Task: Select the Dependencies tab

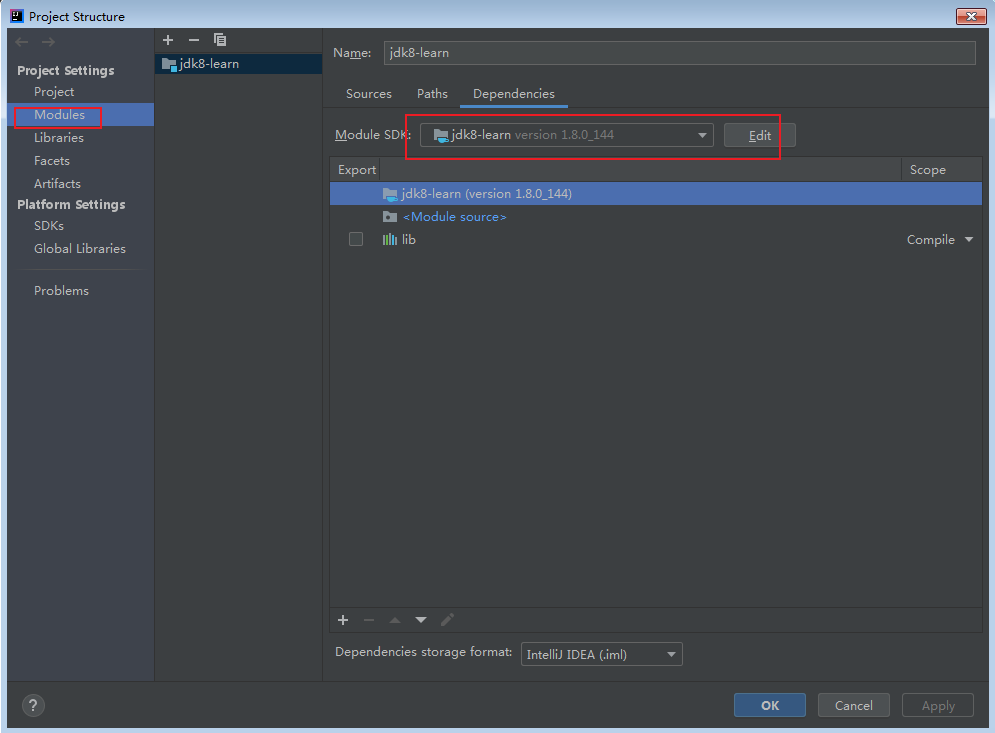Action: pyautogui.click(x=514, y=93)
